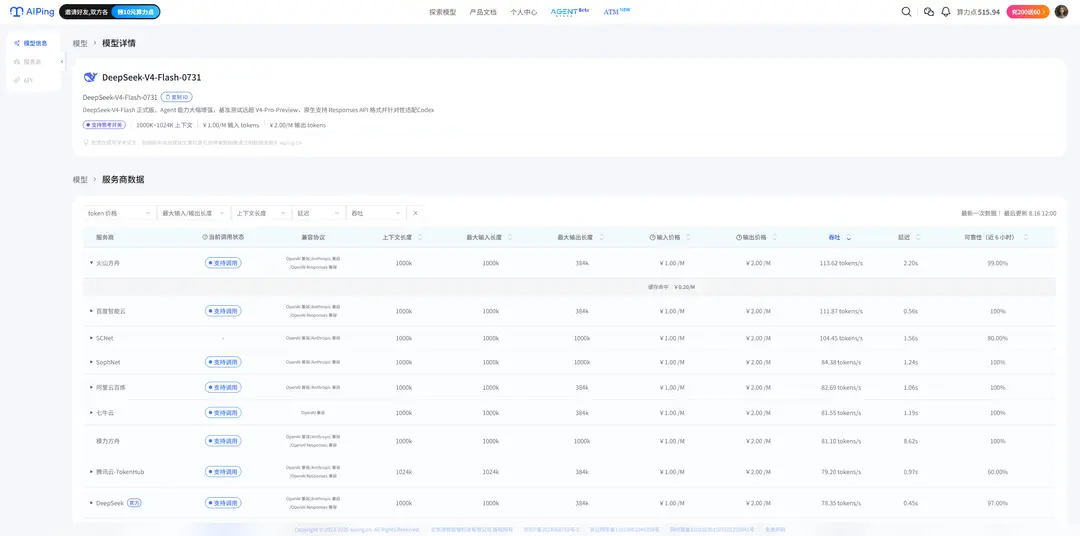Click 最后更新 8.16 12:00 timestamp
The width and height of the screenshot is (1080, 536).
tap(1030, 214)
